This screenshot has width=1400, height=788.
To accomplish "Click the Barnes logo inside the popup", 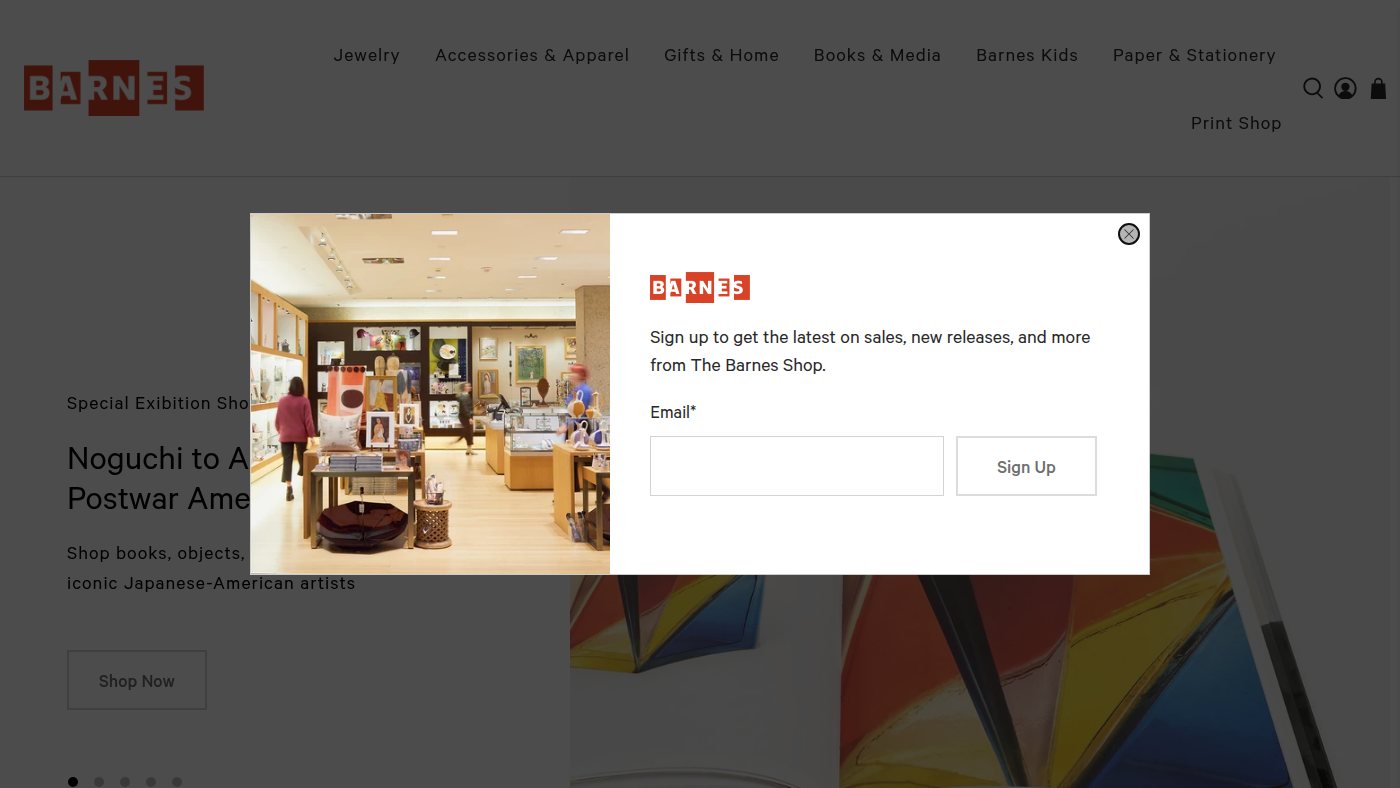I will click(700, 288).
